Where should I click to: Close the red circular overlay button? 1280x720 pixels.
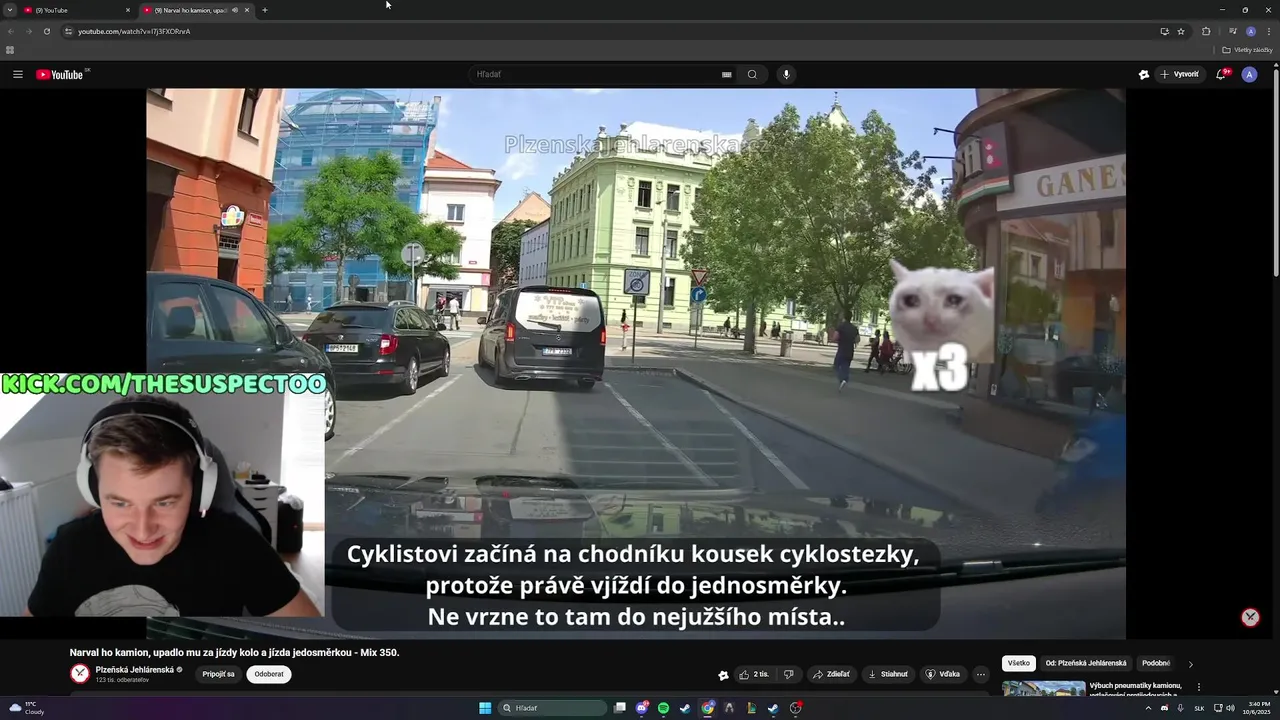(1250, 617)
